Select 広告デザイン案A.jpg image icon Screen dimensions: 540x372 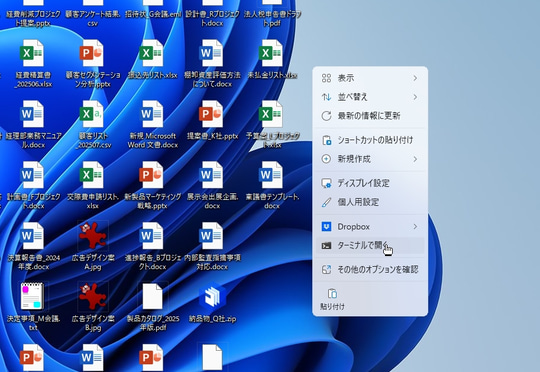[x=93, y=236]
